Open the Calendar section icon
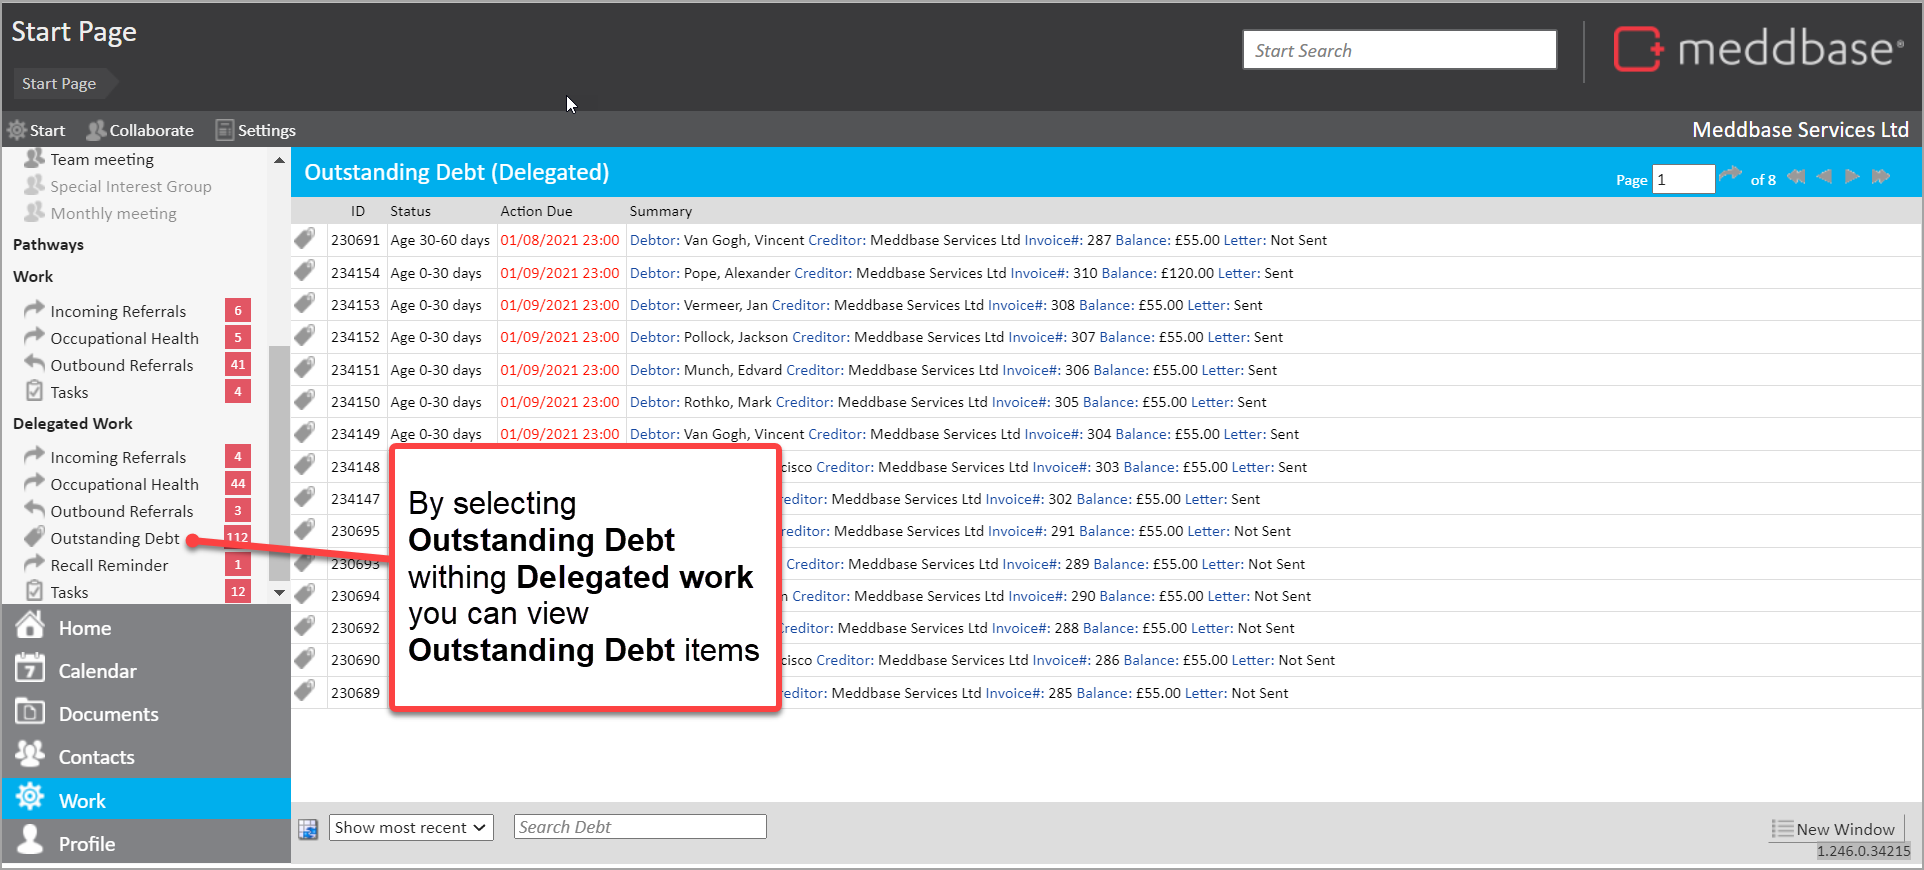 click(30, 669)
